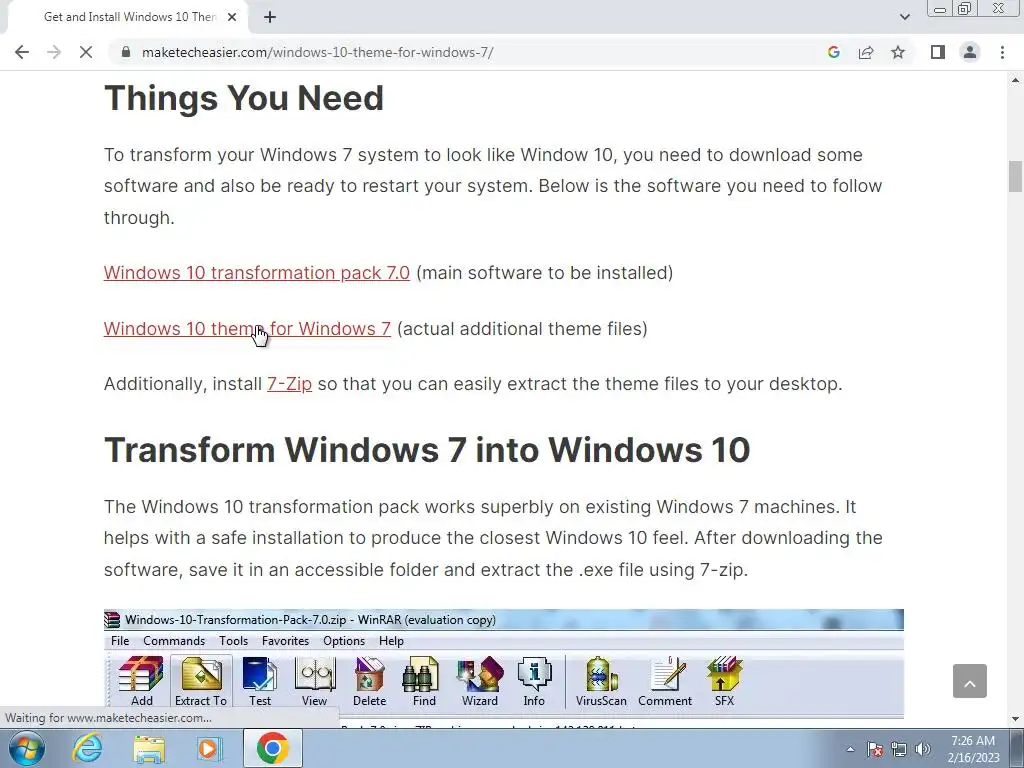The width and height of the screenshot is (1024, 768).
Task: Open Google search icon in address bar
Action: point(833,52)
